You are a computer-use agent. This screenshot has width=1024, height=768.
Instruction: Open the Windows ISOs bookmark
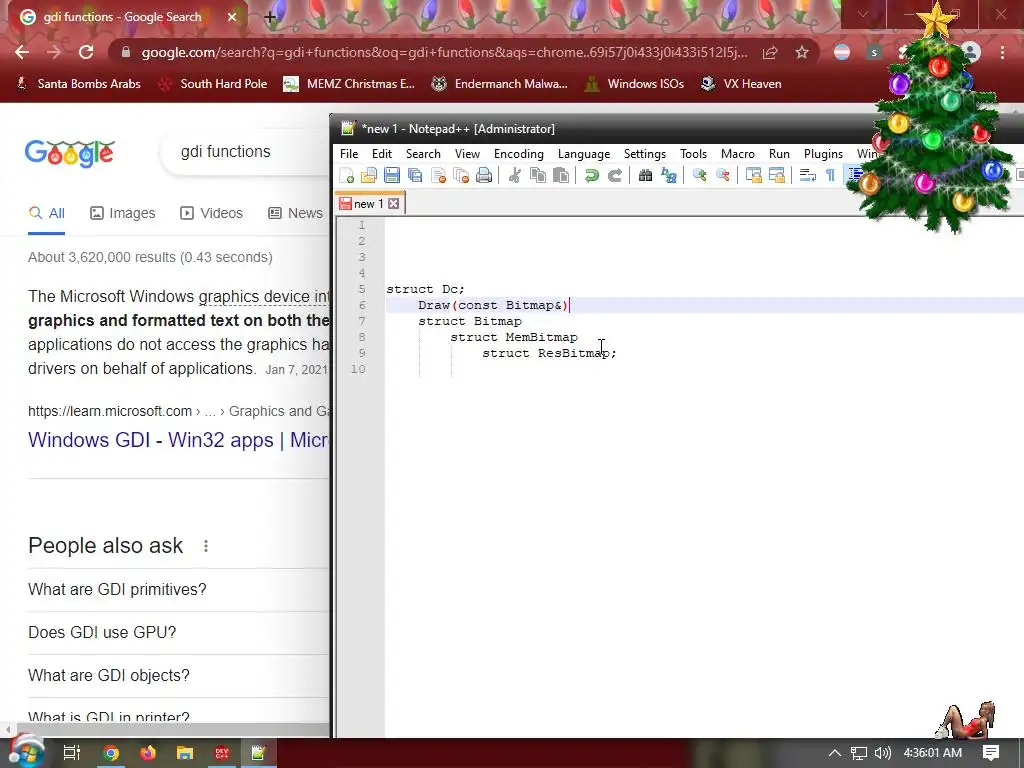click(633, 84)
